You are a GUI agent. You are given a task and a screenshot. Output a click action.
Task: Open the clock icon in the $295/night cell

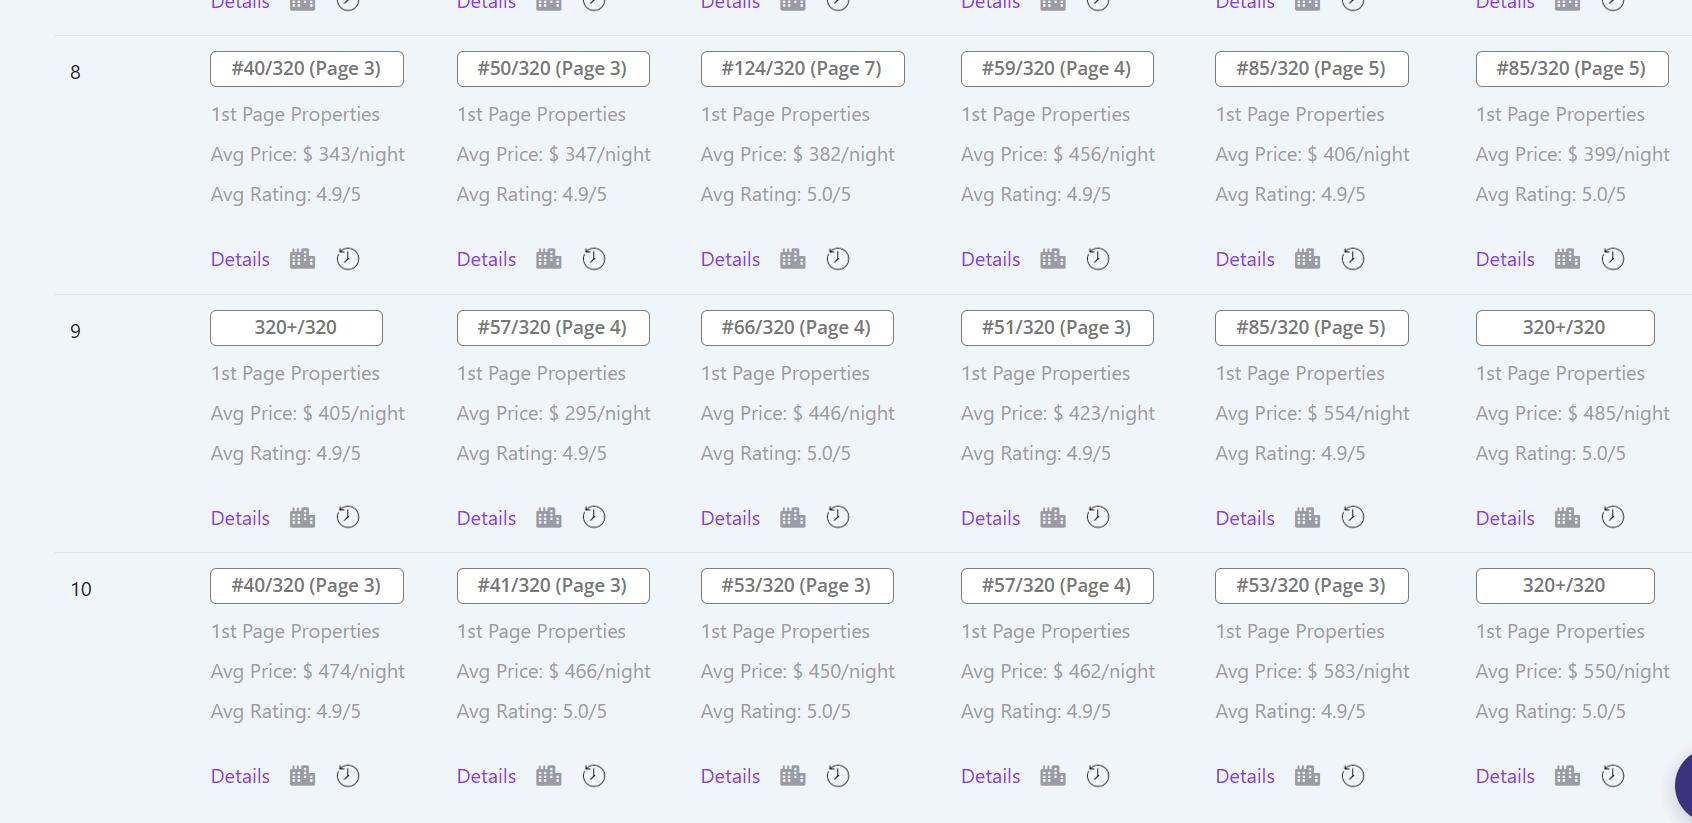point(594,517)
